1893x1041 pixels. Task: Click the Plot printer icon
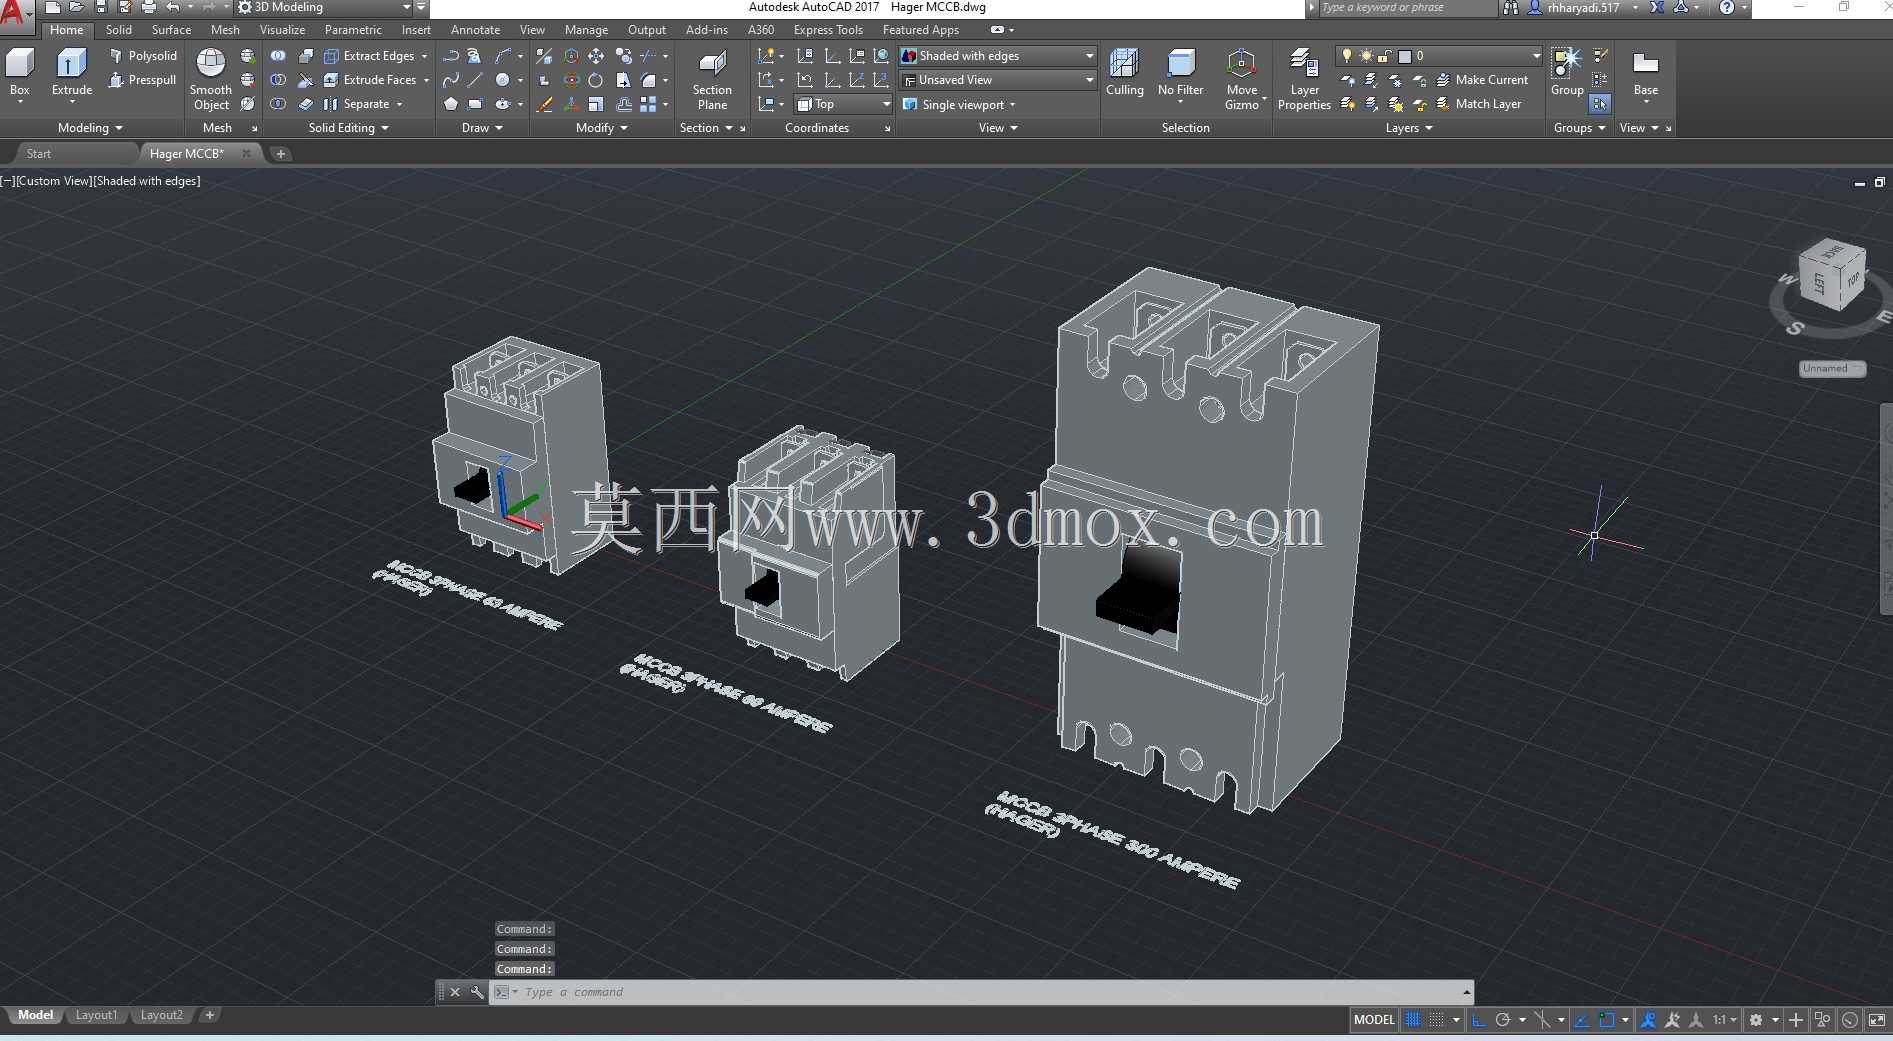[x=148, y=7]
